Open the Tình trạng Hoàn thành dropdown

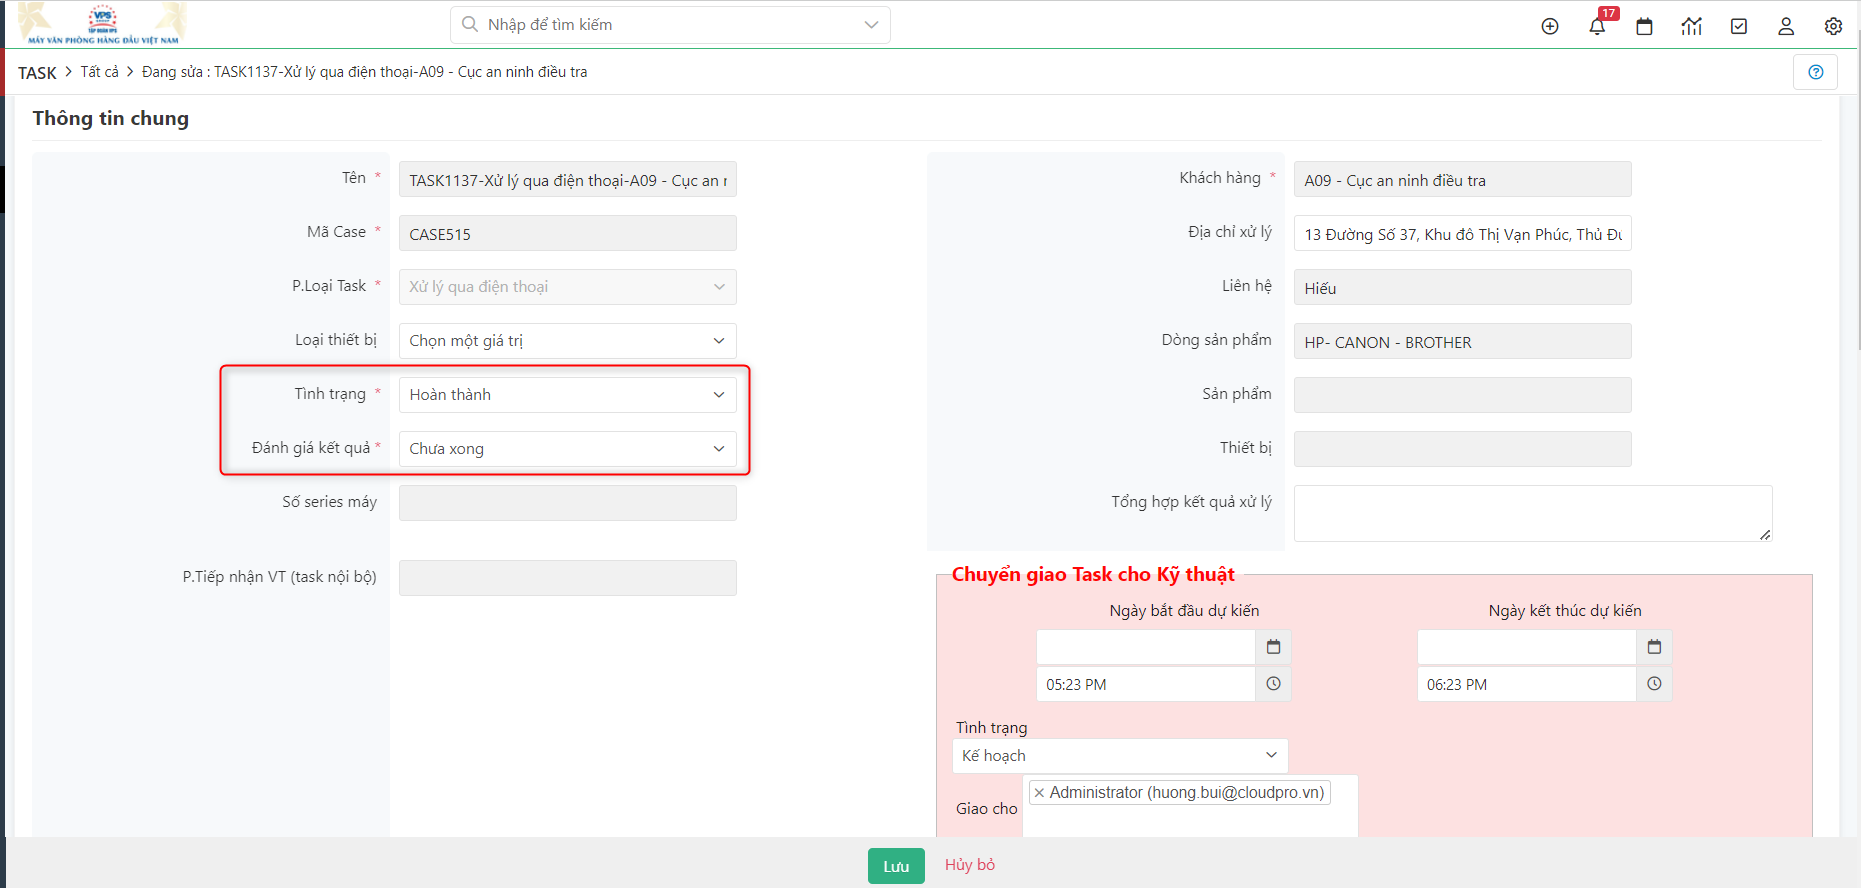pyautogui.click(x=567, y=395)
